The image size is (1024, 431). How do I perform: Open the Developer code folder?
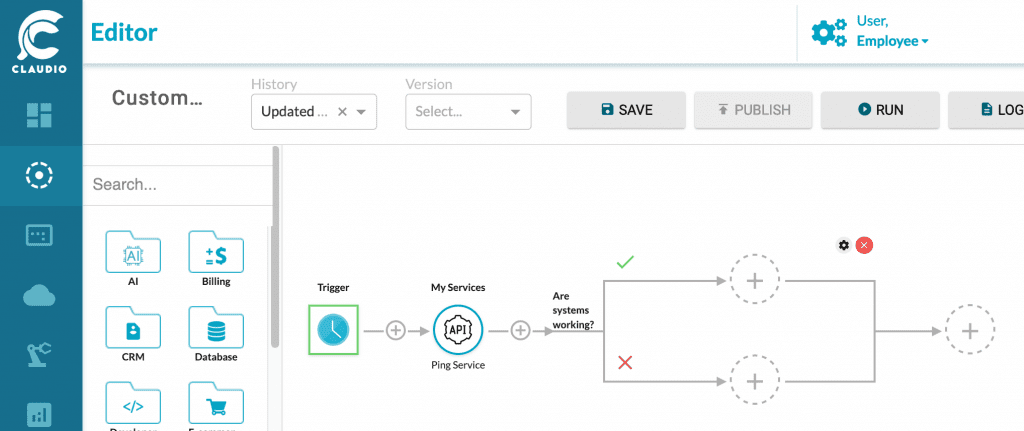click(x=133, y=404)
